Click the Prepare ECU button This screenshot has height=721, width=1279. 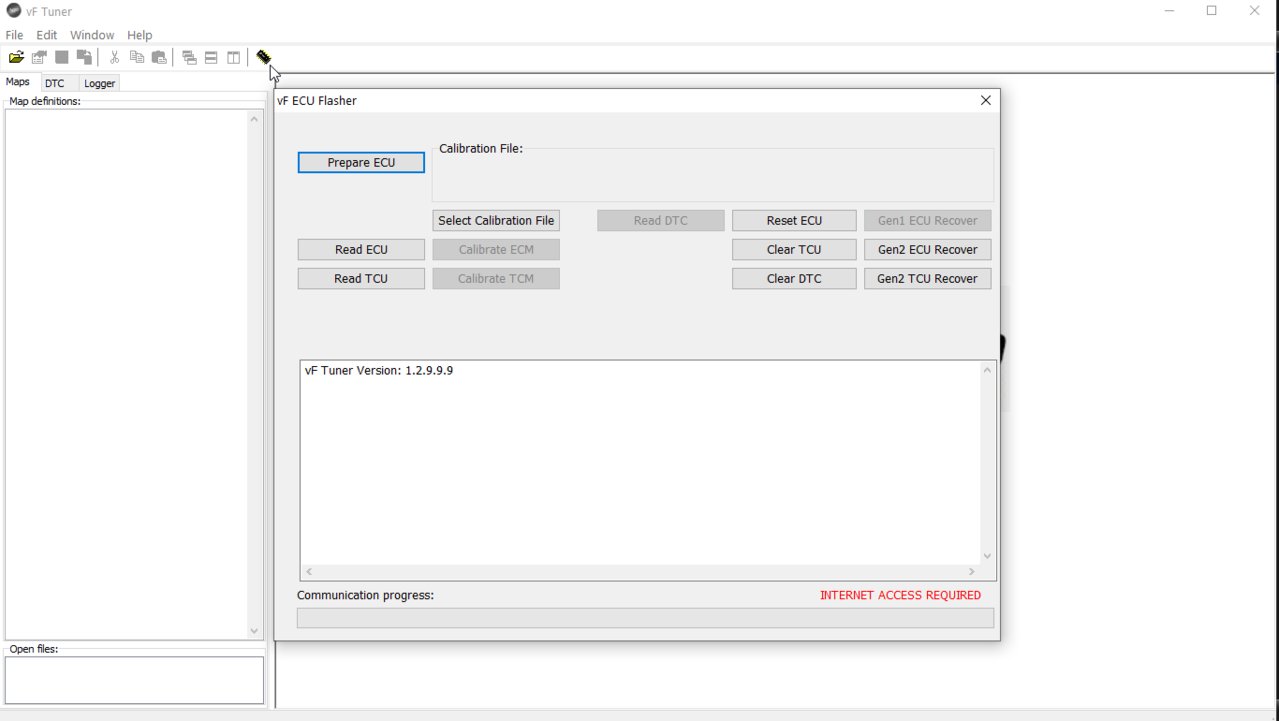[361, 162]
